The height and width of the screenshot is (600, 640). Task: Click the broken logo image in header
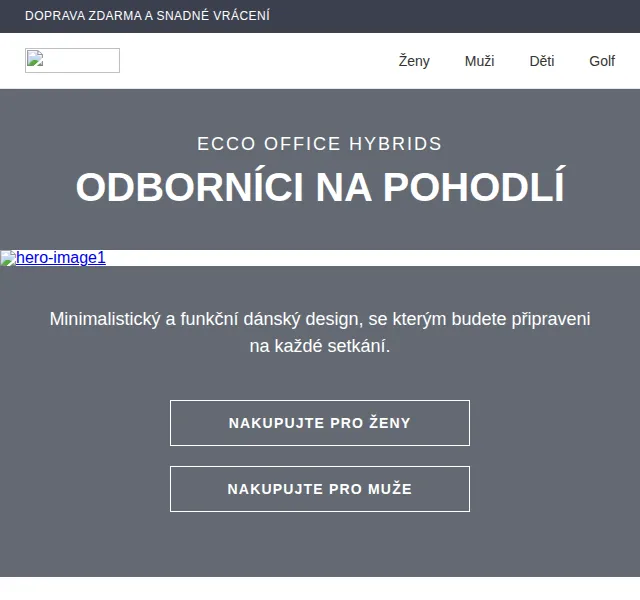(x=72, y=60)
